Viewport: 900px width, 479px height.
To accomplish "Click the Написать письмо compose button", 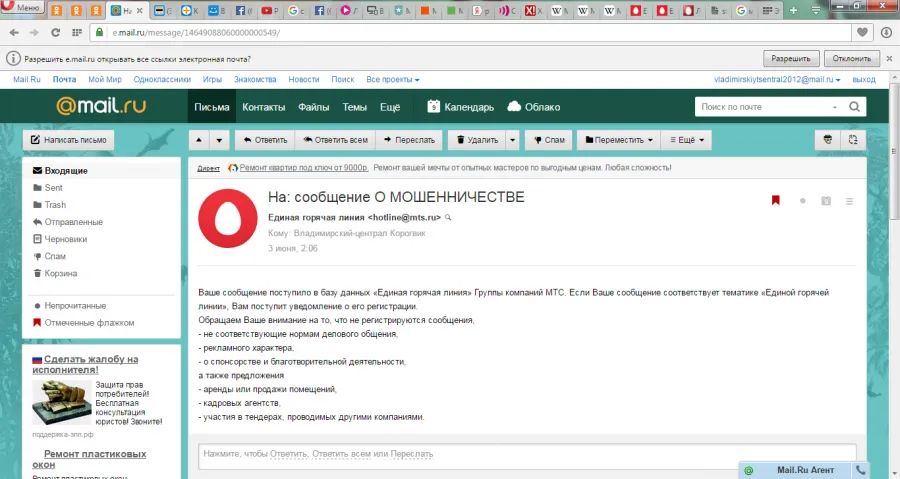I will click(68, 140).
